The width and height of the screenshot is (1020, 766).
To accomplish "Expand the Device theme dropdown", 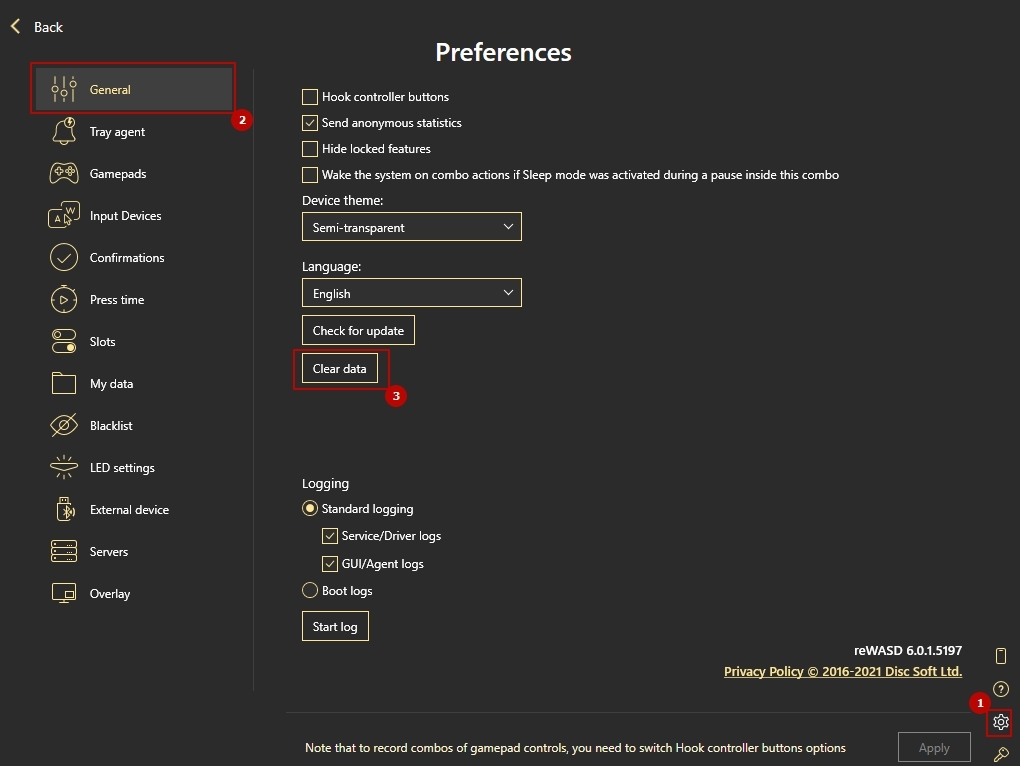I will coord(411,227).
